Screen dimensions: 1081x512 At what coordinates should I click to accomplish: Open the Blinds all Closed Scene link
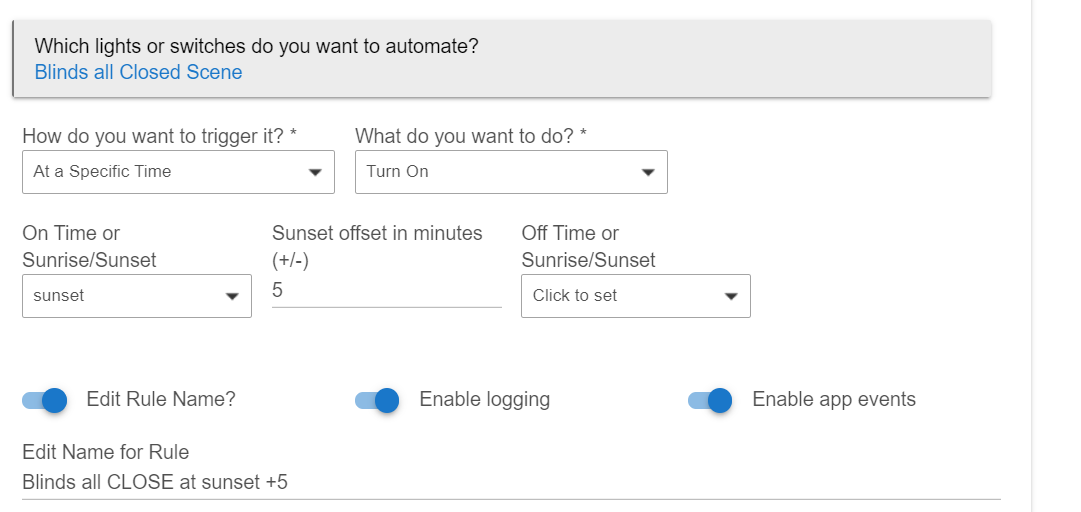click(x=138, y=72)
